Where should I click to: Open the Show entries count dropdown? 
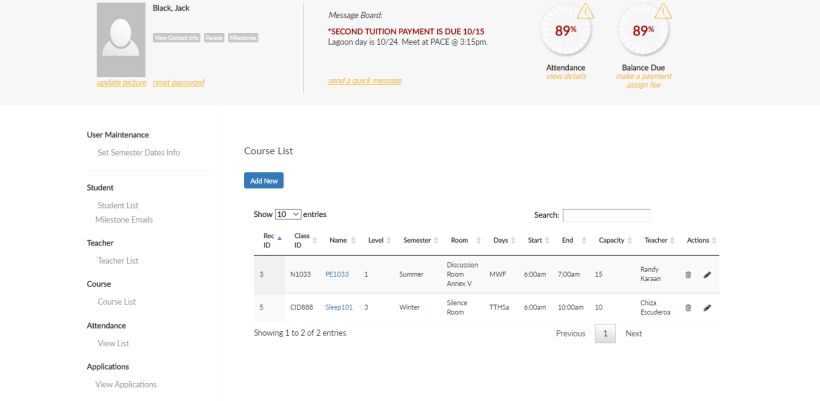click(x=288, y=214)
